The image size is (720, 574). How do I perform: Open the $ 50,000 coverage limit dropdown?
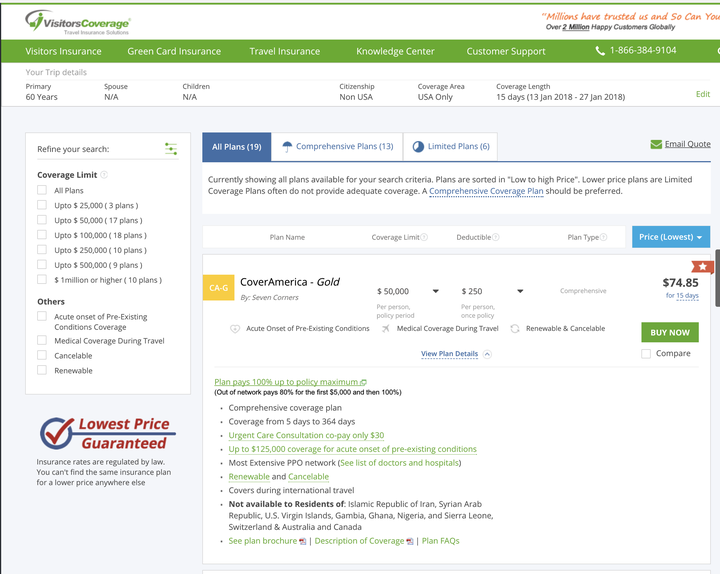coord(408,291)
